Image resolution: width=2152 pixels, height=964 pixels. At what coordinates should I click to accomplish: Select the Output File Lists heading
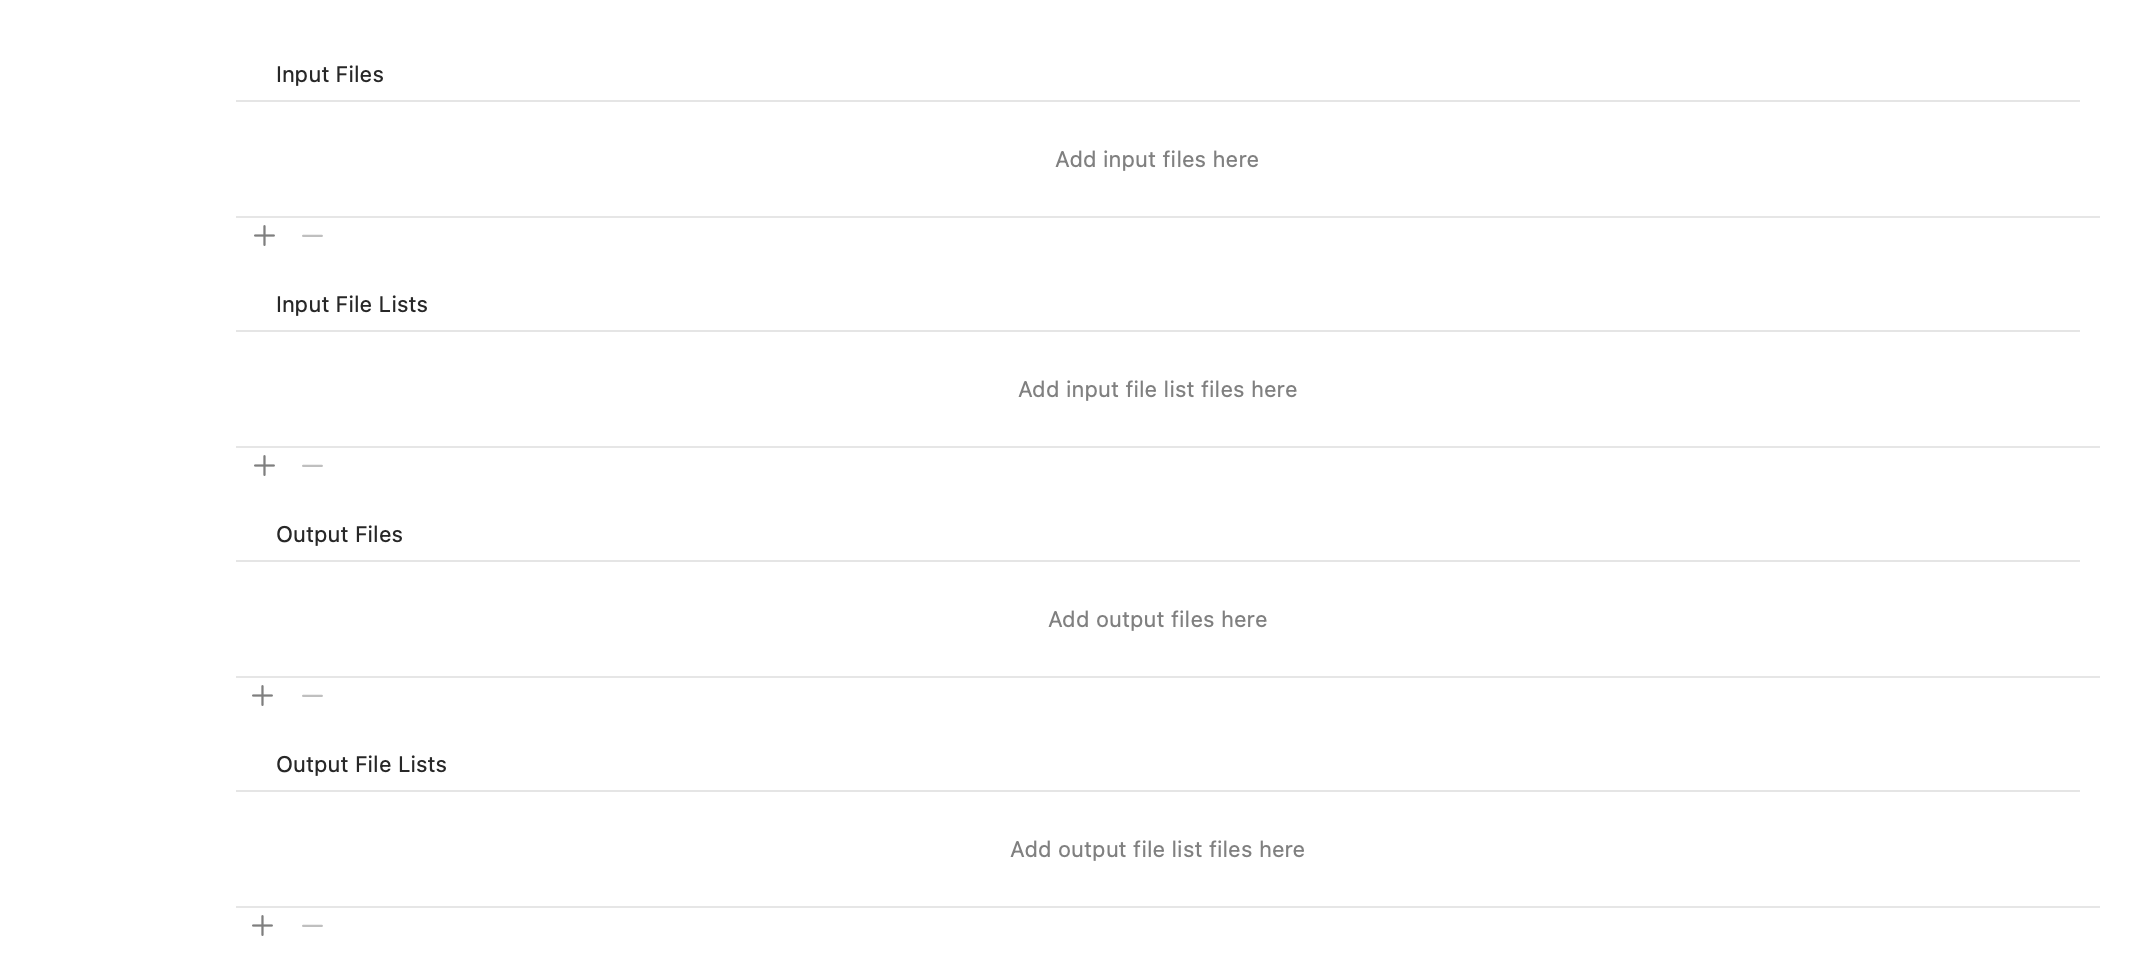coord(361,765)
